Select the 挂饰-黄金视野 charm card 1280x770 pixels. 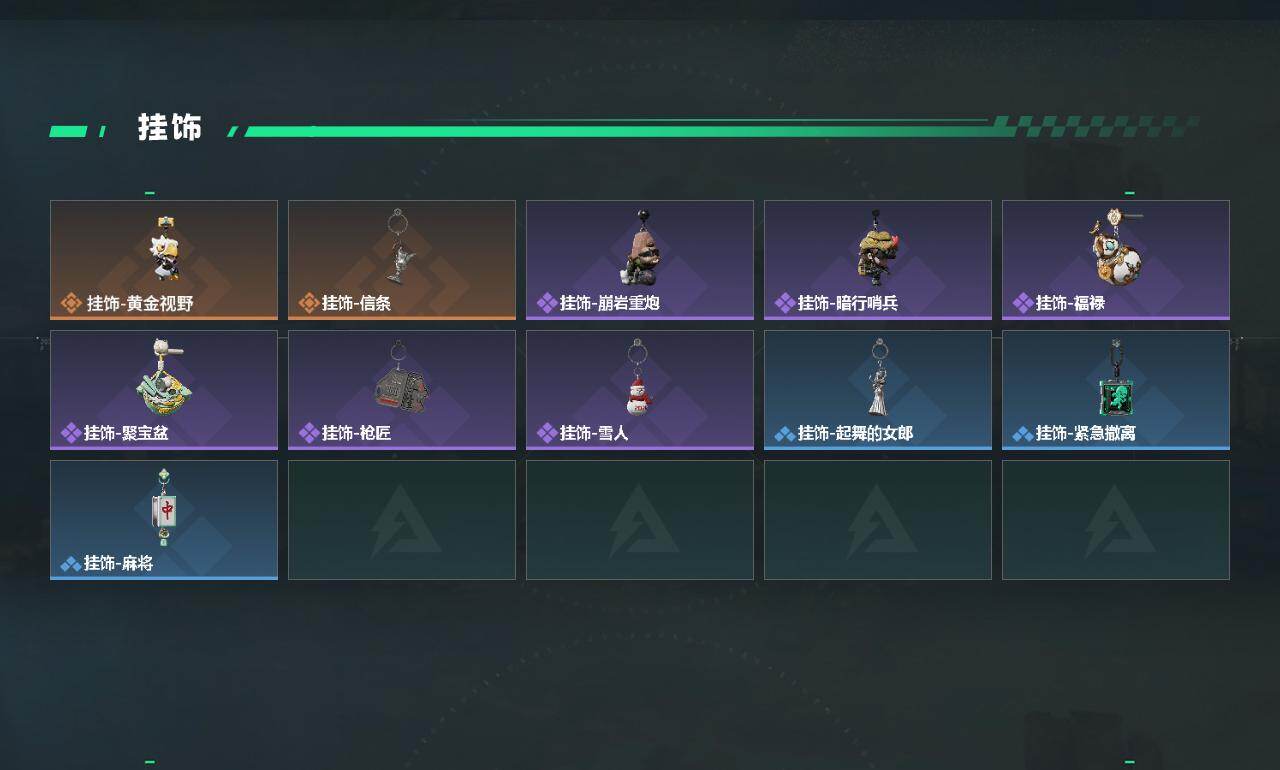point(164,260)
